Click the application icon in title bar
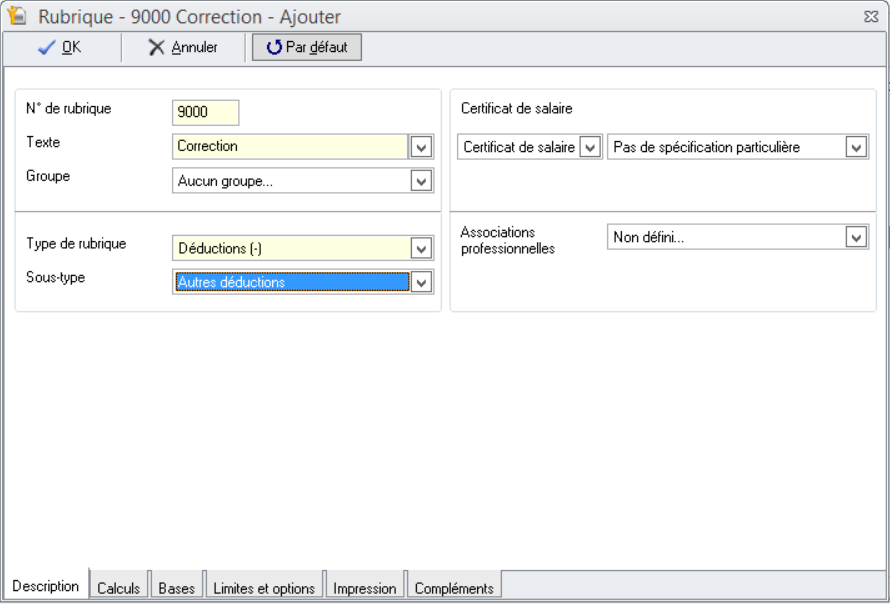 click(16, 17)
